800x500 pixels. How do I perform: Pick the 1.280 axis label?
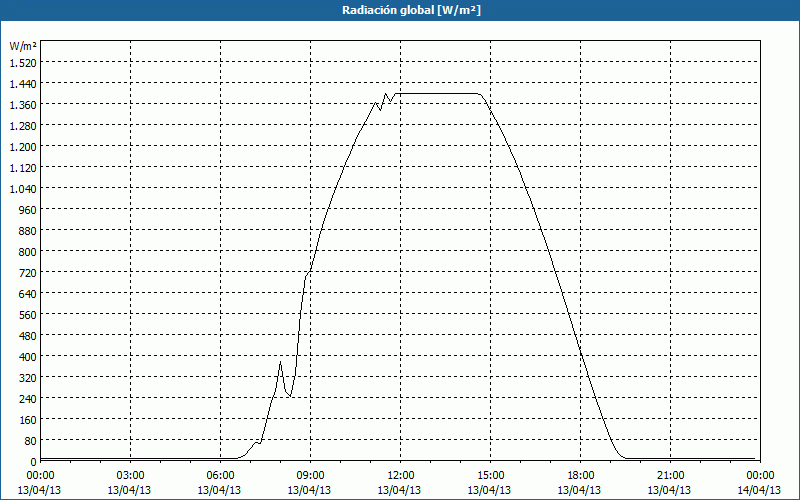tap(23, 126)
